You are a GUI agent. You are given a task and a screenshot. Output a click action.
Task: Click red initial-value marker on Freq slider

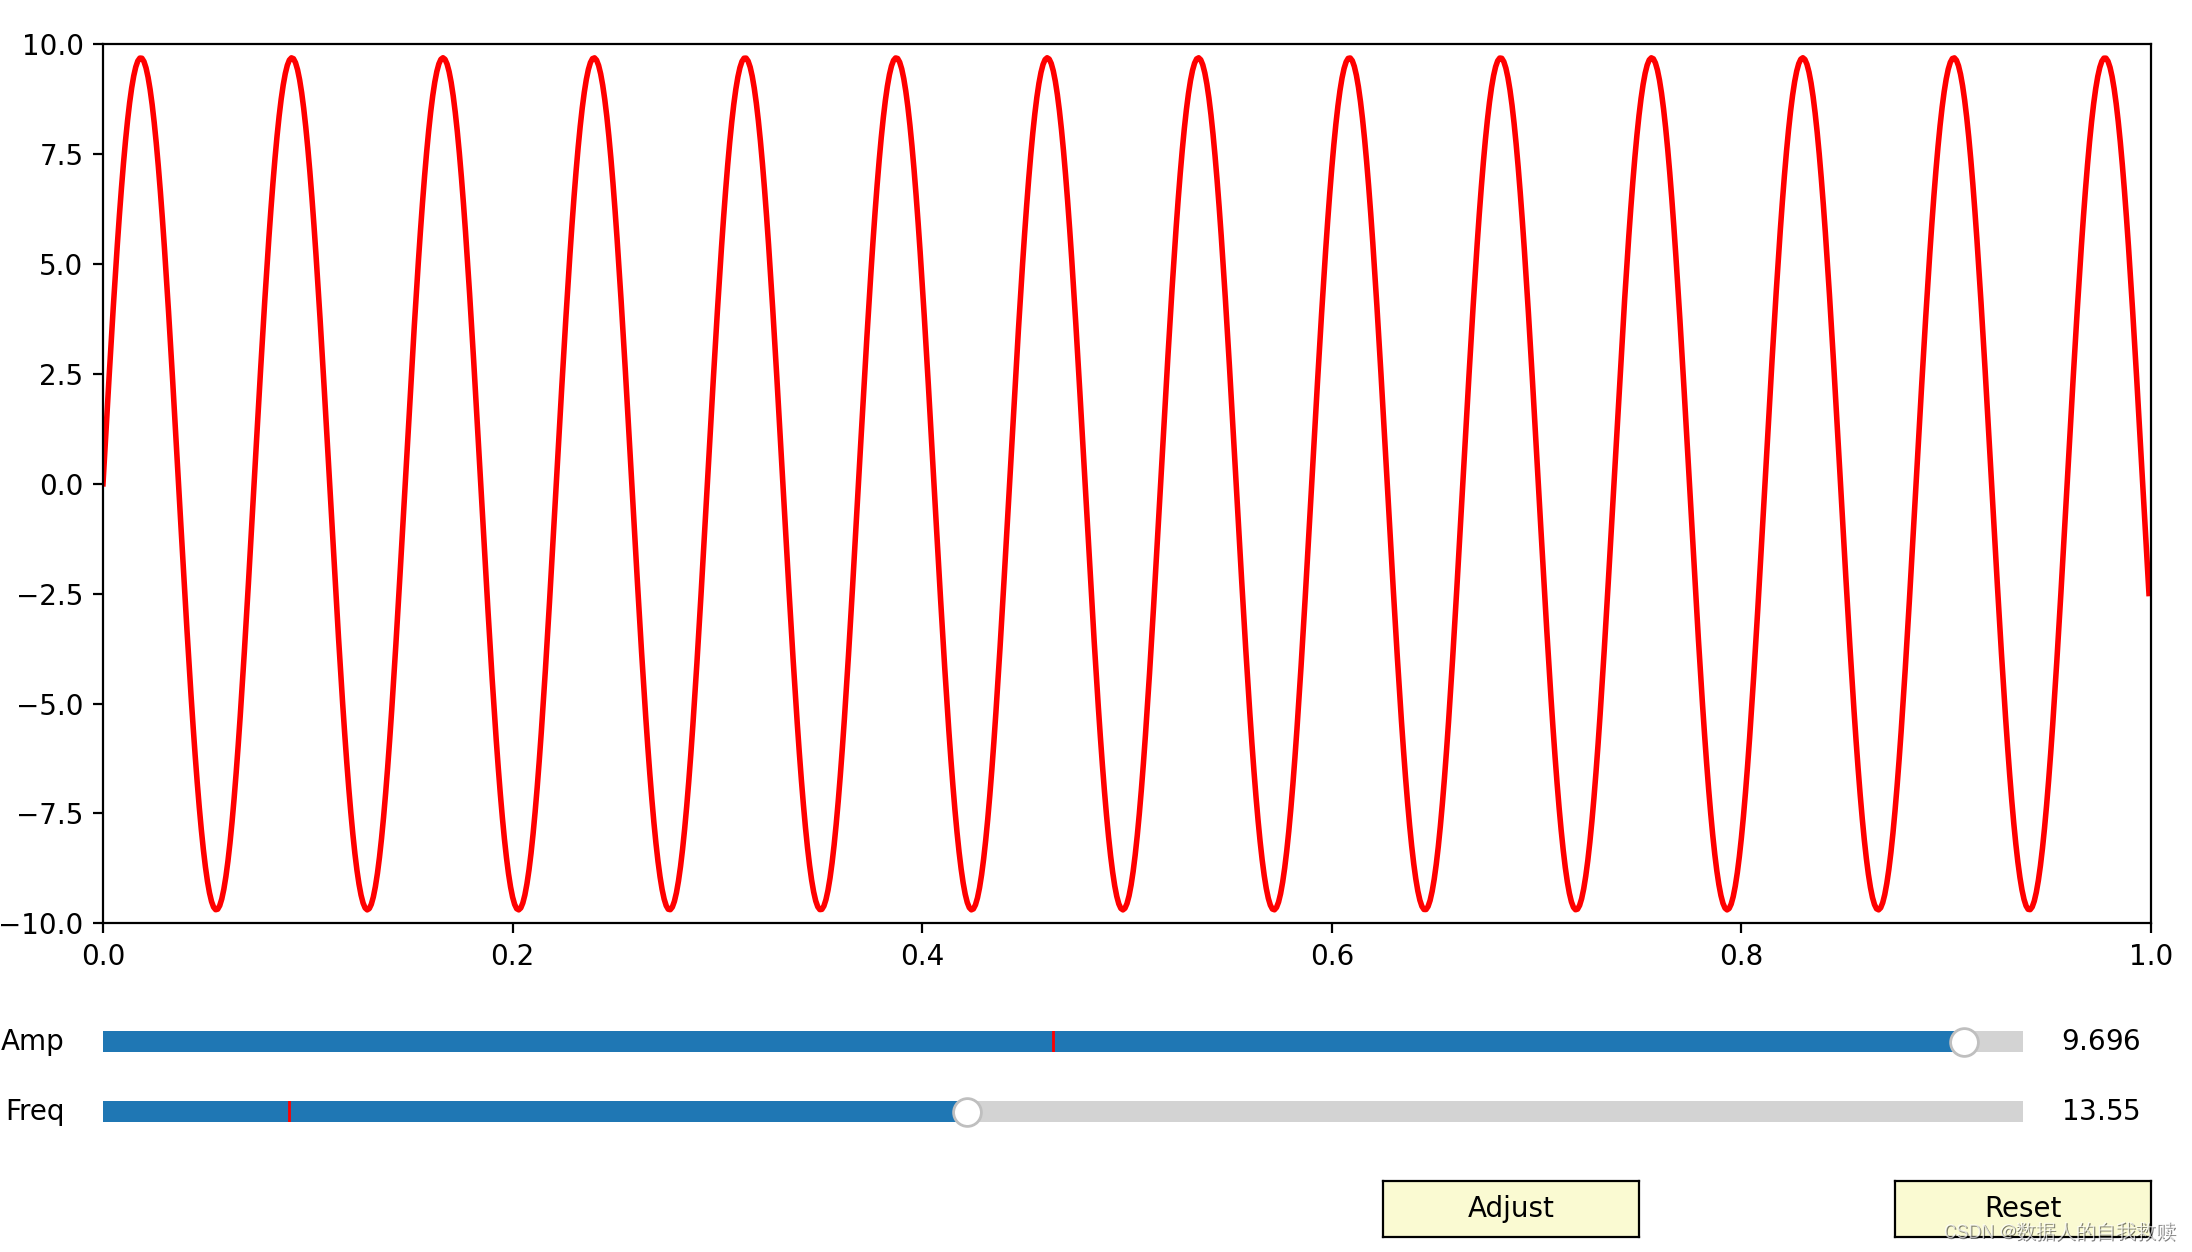pyautogui.click(x=289, y=1112)
